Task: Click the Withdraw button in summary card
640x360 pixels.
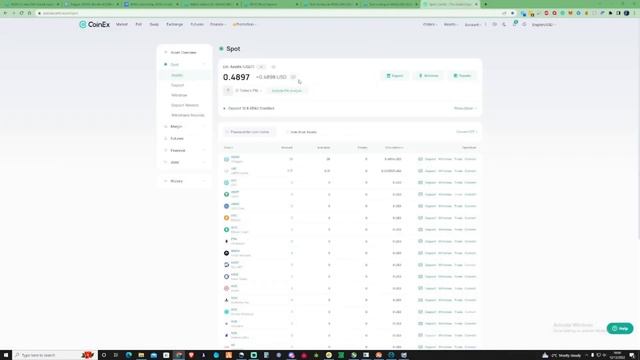Action: 429,76
